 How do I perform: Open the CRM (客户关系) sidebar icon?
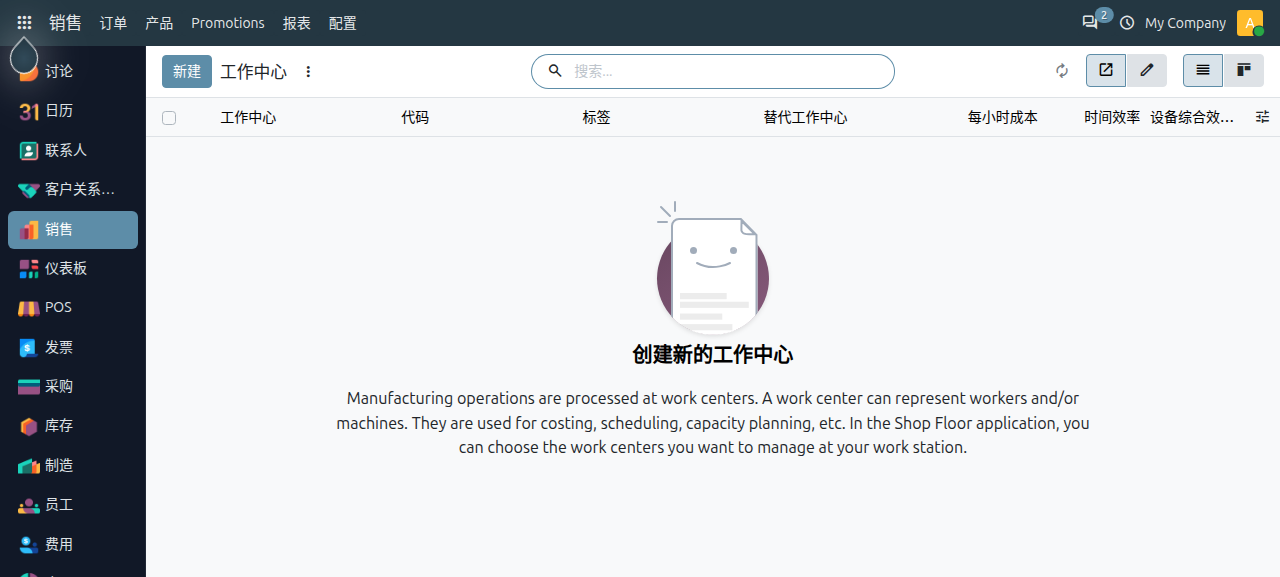click(x=29, y=190)
